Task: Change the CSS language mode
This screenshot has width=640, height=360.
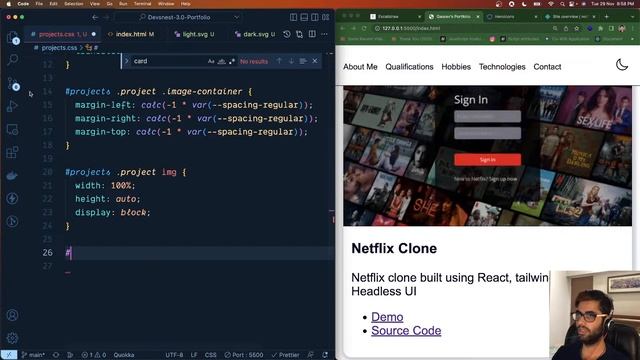Action: pyautogui.click(x=210, y=355)
